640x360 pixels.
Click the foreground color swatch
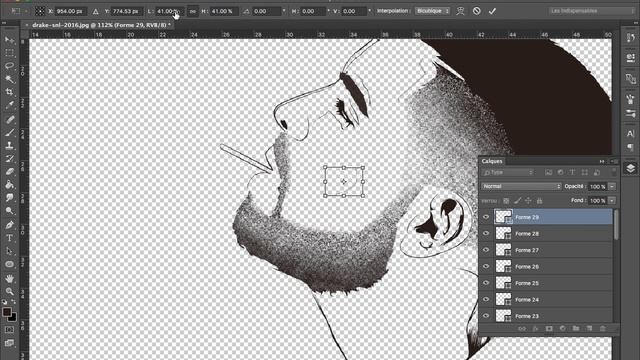pos(6,312)
